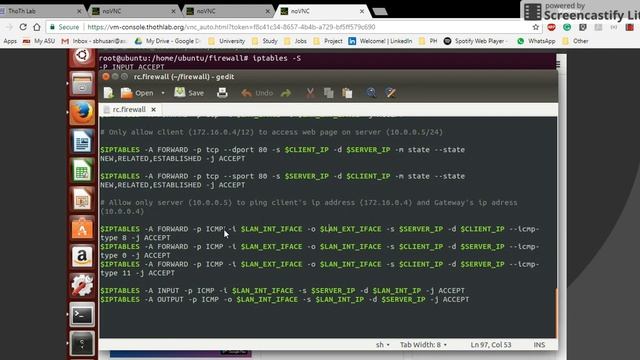Bookmark this page with star icon
The width and height of the screenshot is (640, 360).
coord(536,27)
